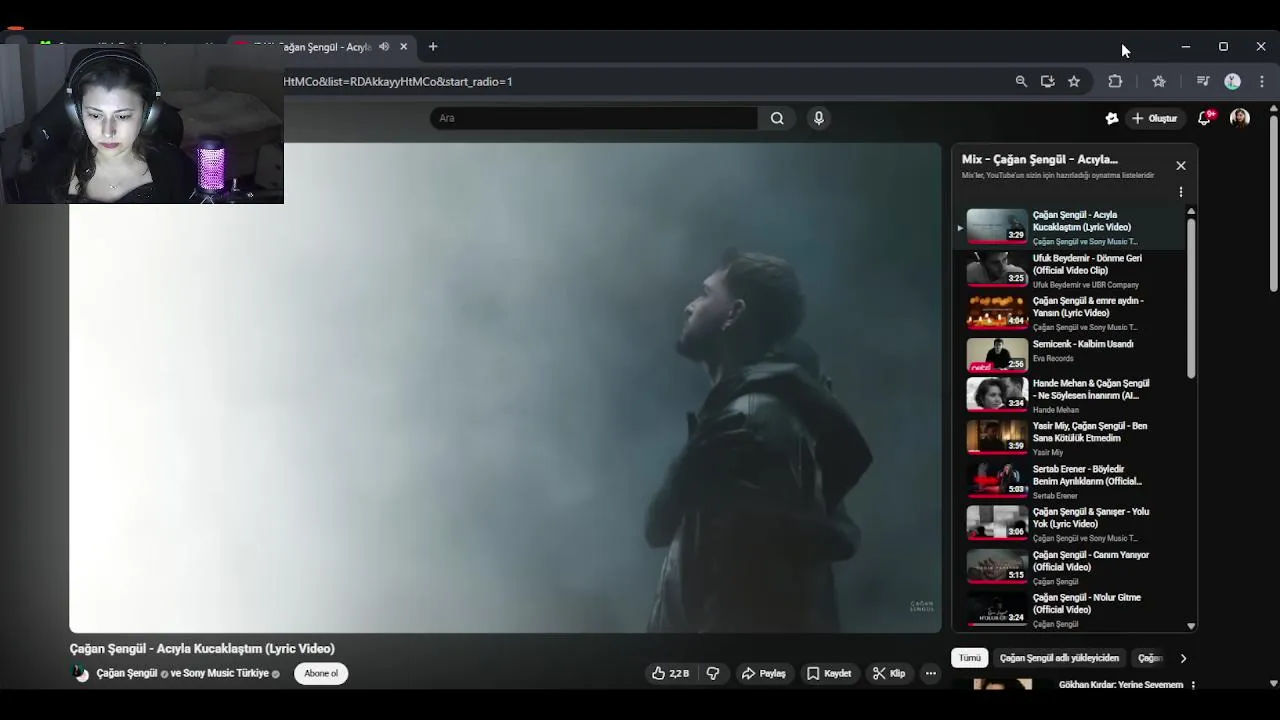Show more filter chips with right arrow
1280x720 pixels.
click(x=1183, y=658)
